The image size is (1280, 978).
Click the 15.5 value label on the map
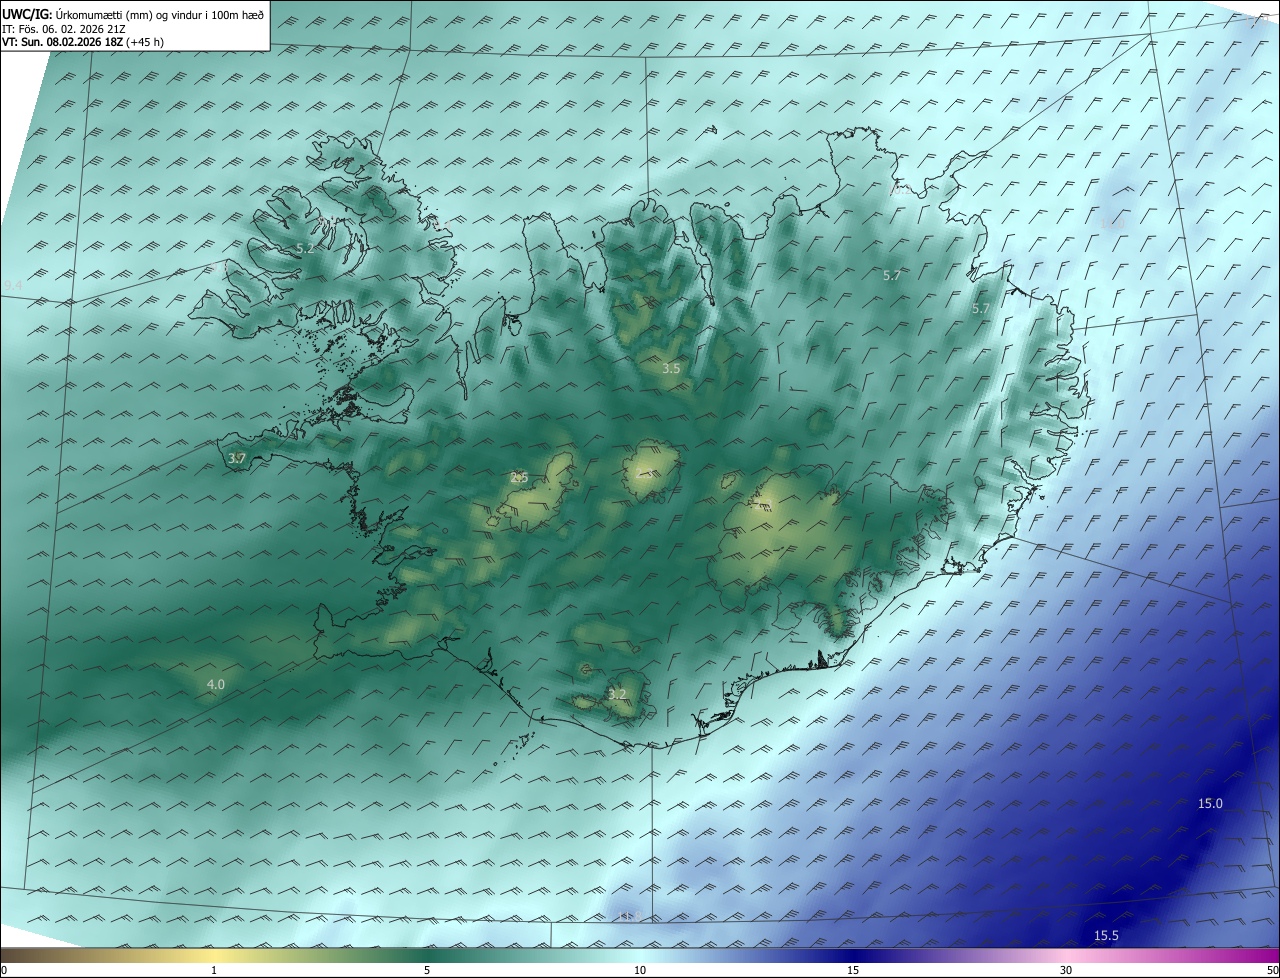(x=1106, y=936)
